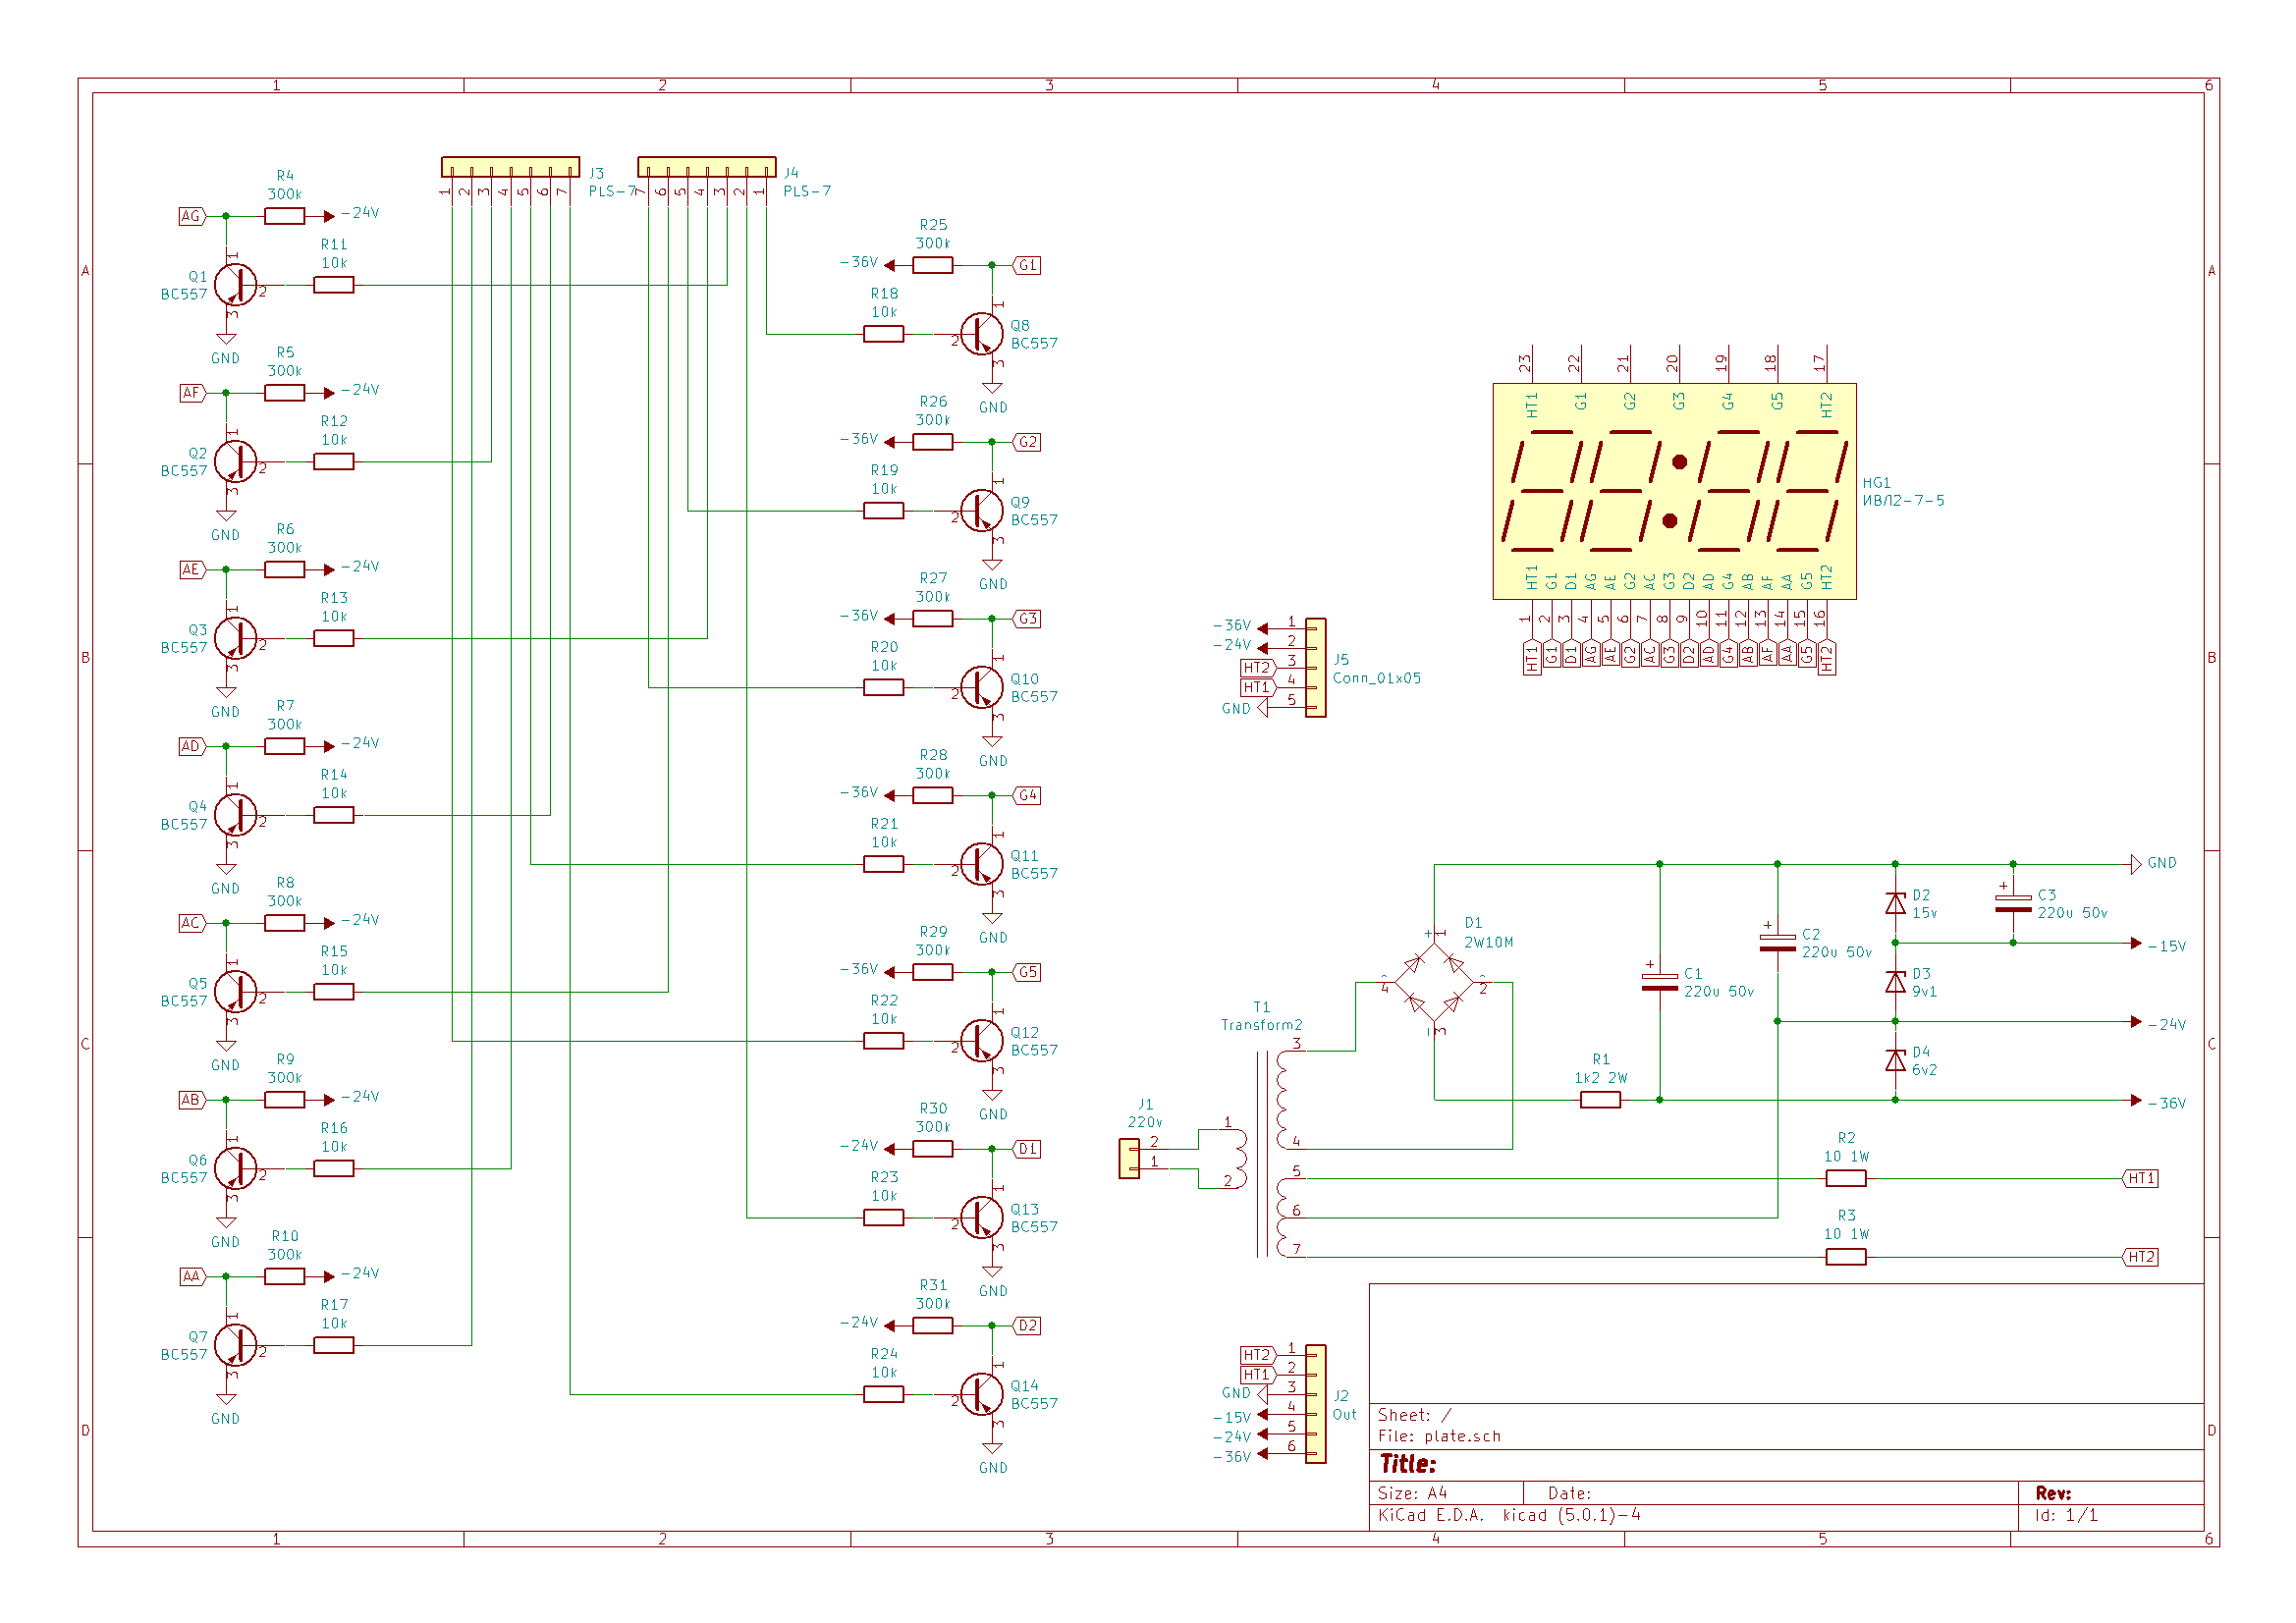Click resistor R17 10k symbol

click(334, 1346)
